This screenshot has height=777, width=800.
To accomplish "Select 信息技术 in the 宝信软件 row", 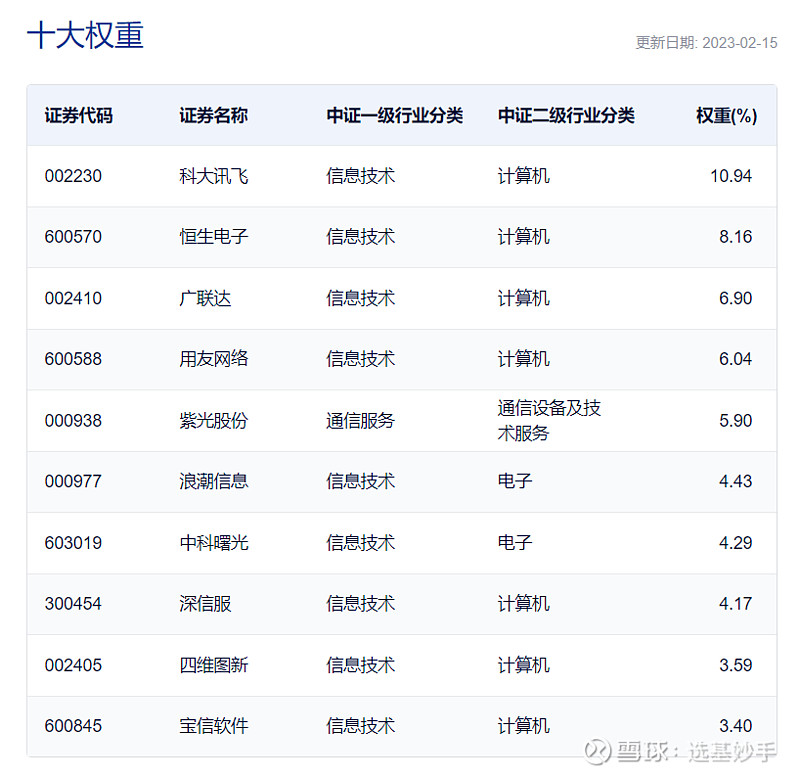I will (x=361, y=726).
